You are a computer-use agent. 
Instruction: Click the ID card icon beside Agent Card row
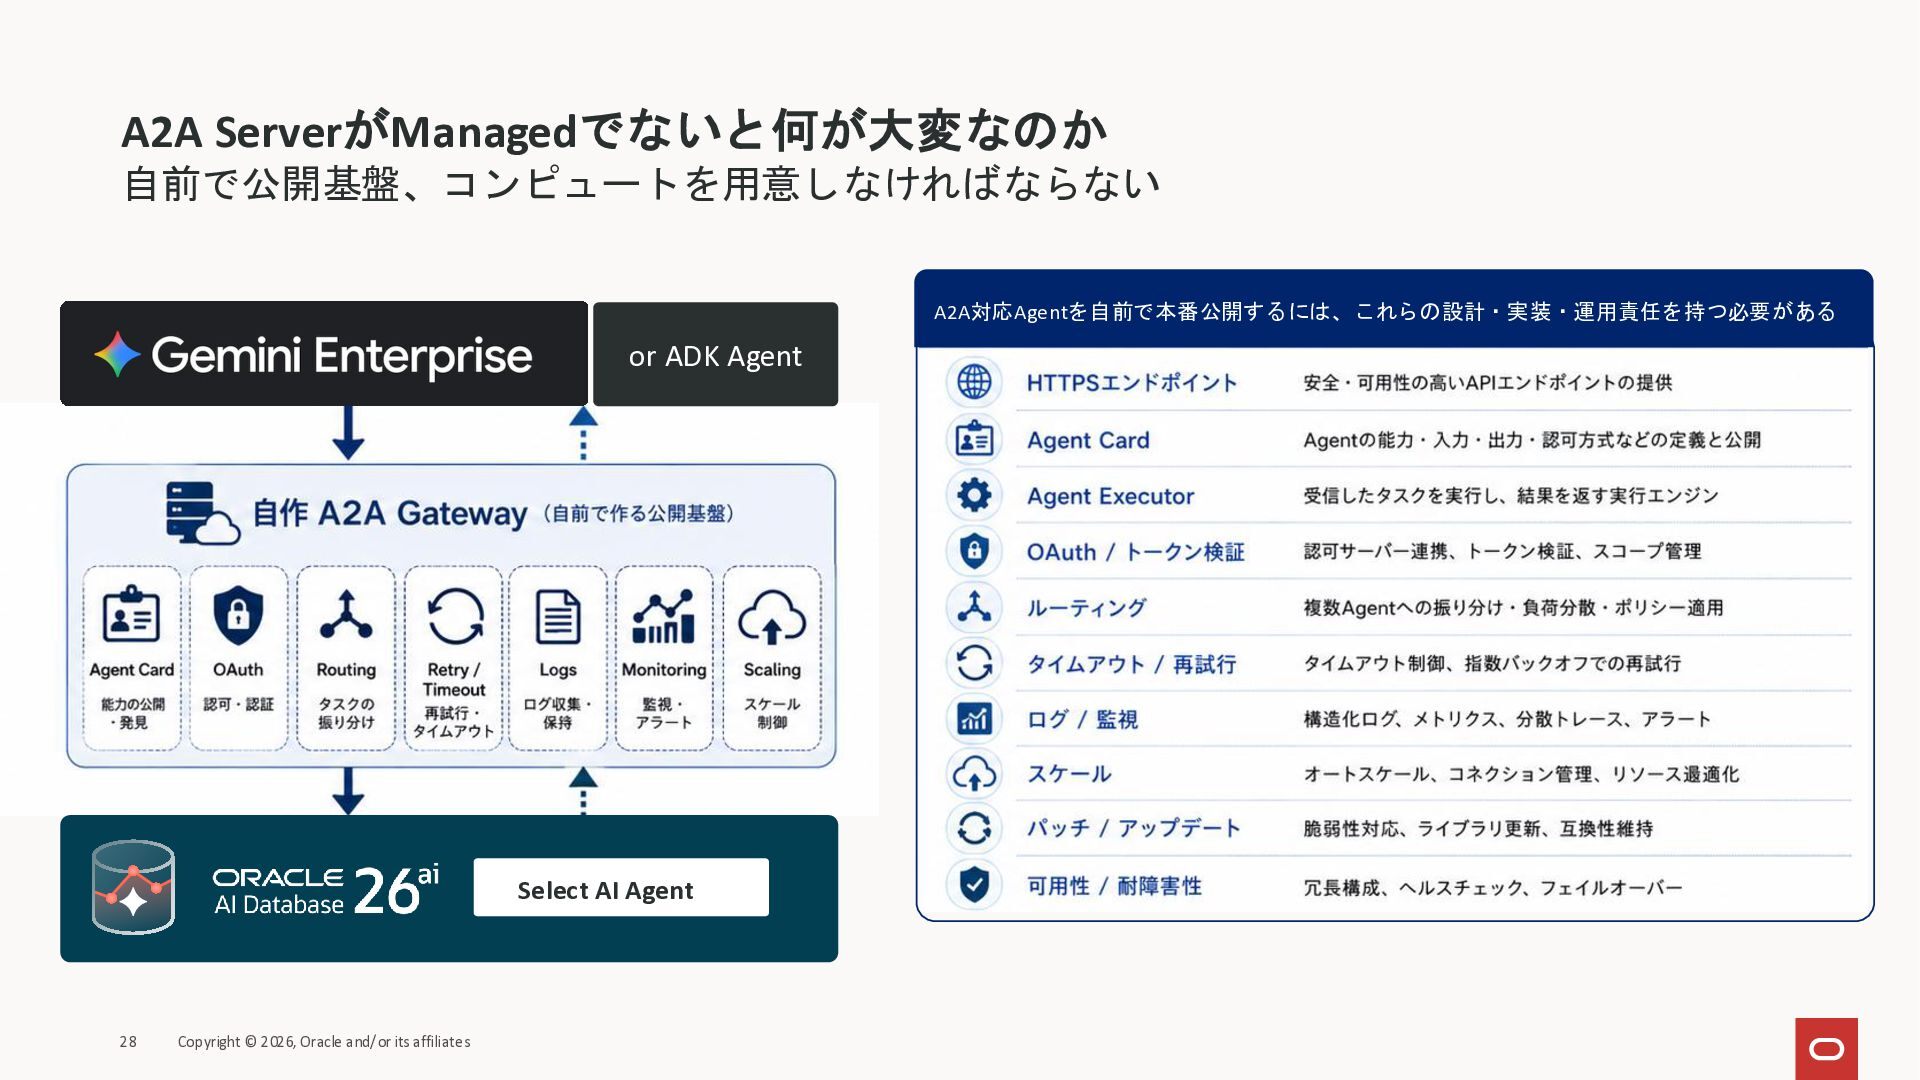[974, 439]
